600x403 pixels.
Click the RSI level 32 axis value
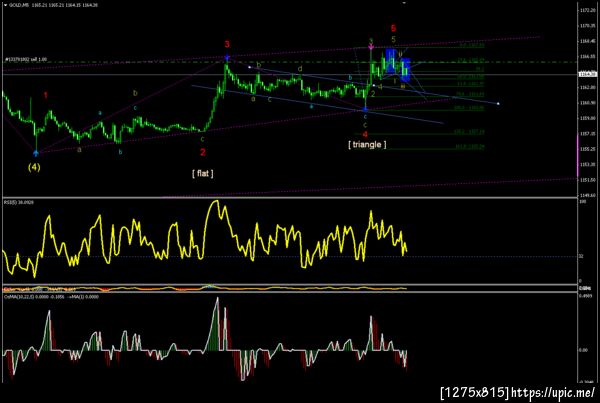(581, 256)
